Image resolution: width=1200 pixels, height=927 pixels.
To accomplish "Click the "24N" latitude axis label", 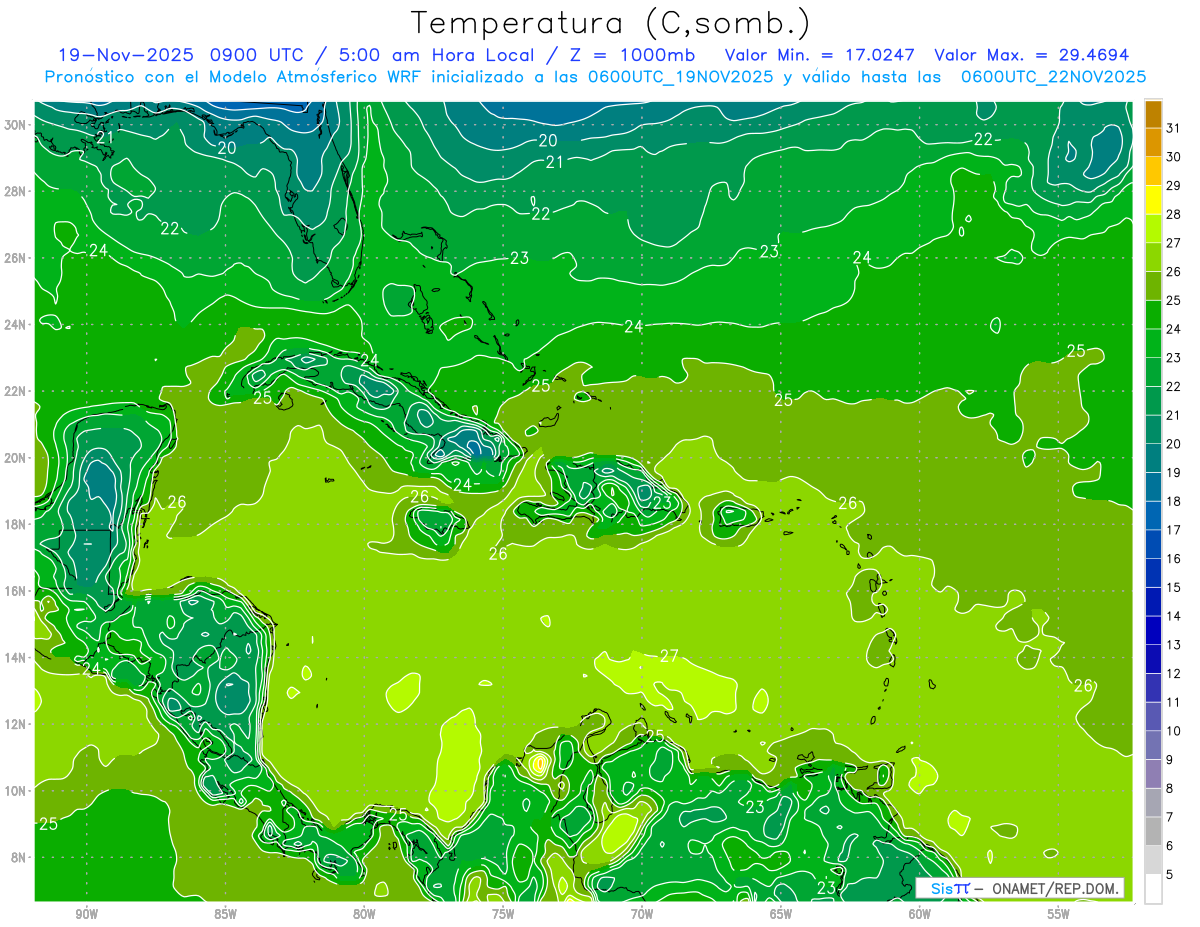I will click(17, 324).
